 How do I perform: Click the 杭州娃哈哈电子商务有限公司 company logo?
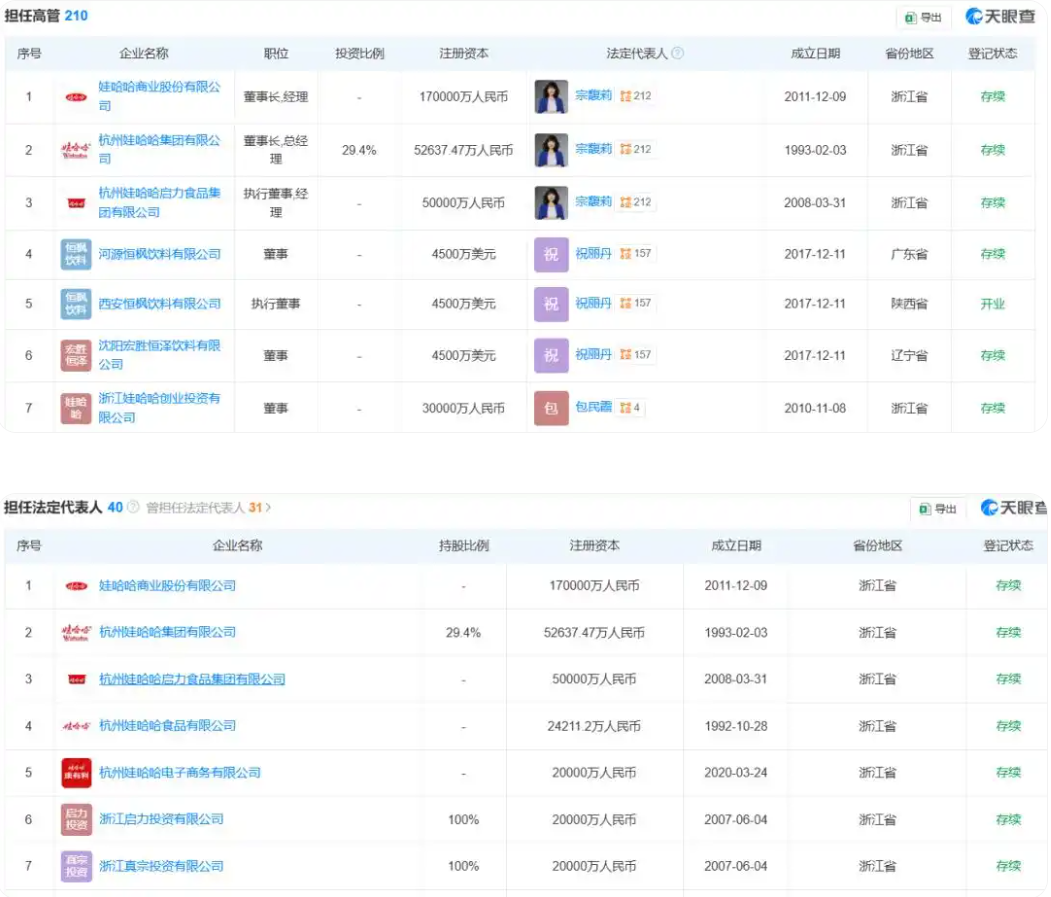pyautogui.click(x=76, y=773)
